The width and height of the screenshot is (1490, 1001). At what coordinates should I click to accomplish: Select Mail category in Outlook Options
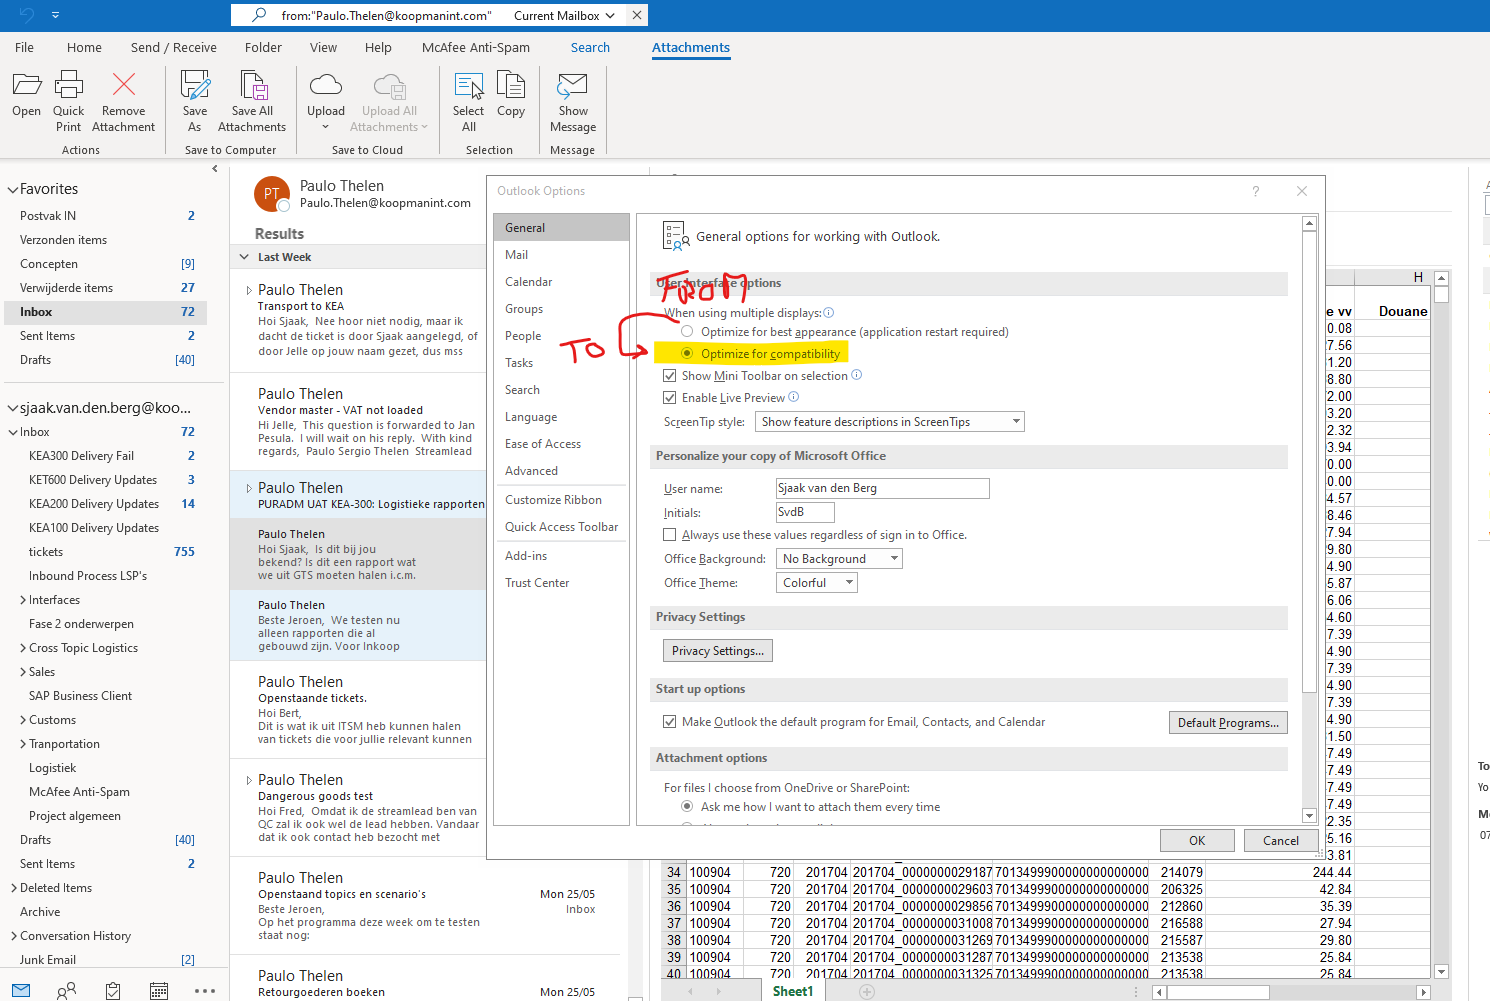561,255
